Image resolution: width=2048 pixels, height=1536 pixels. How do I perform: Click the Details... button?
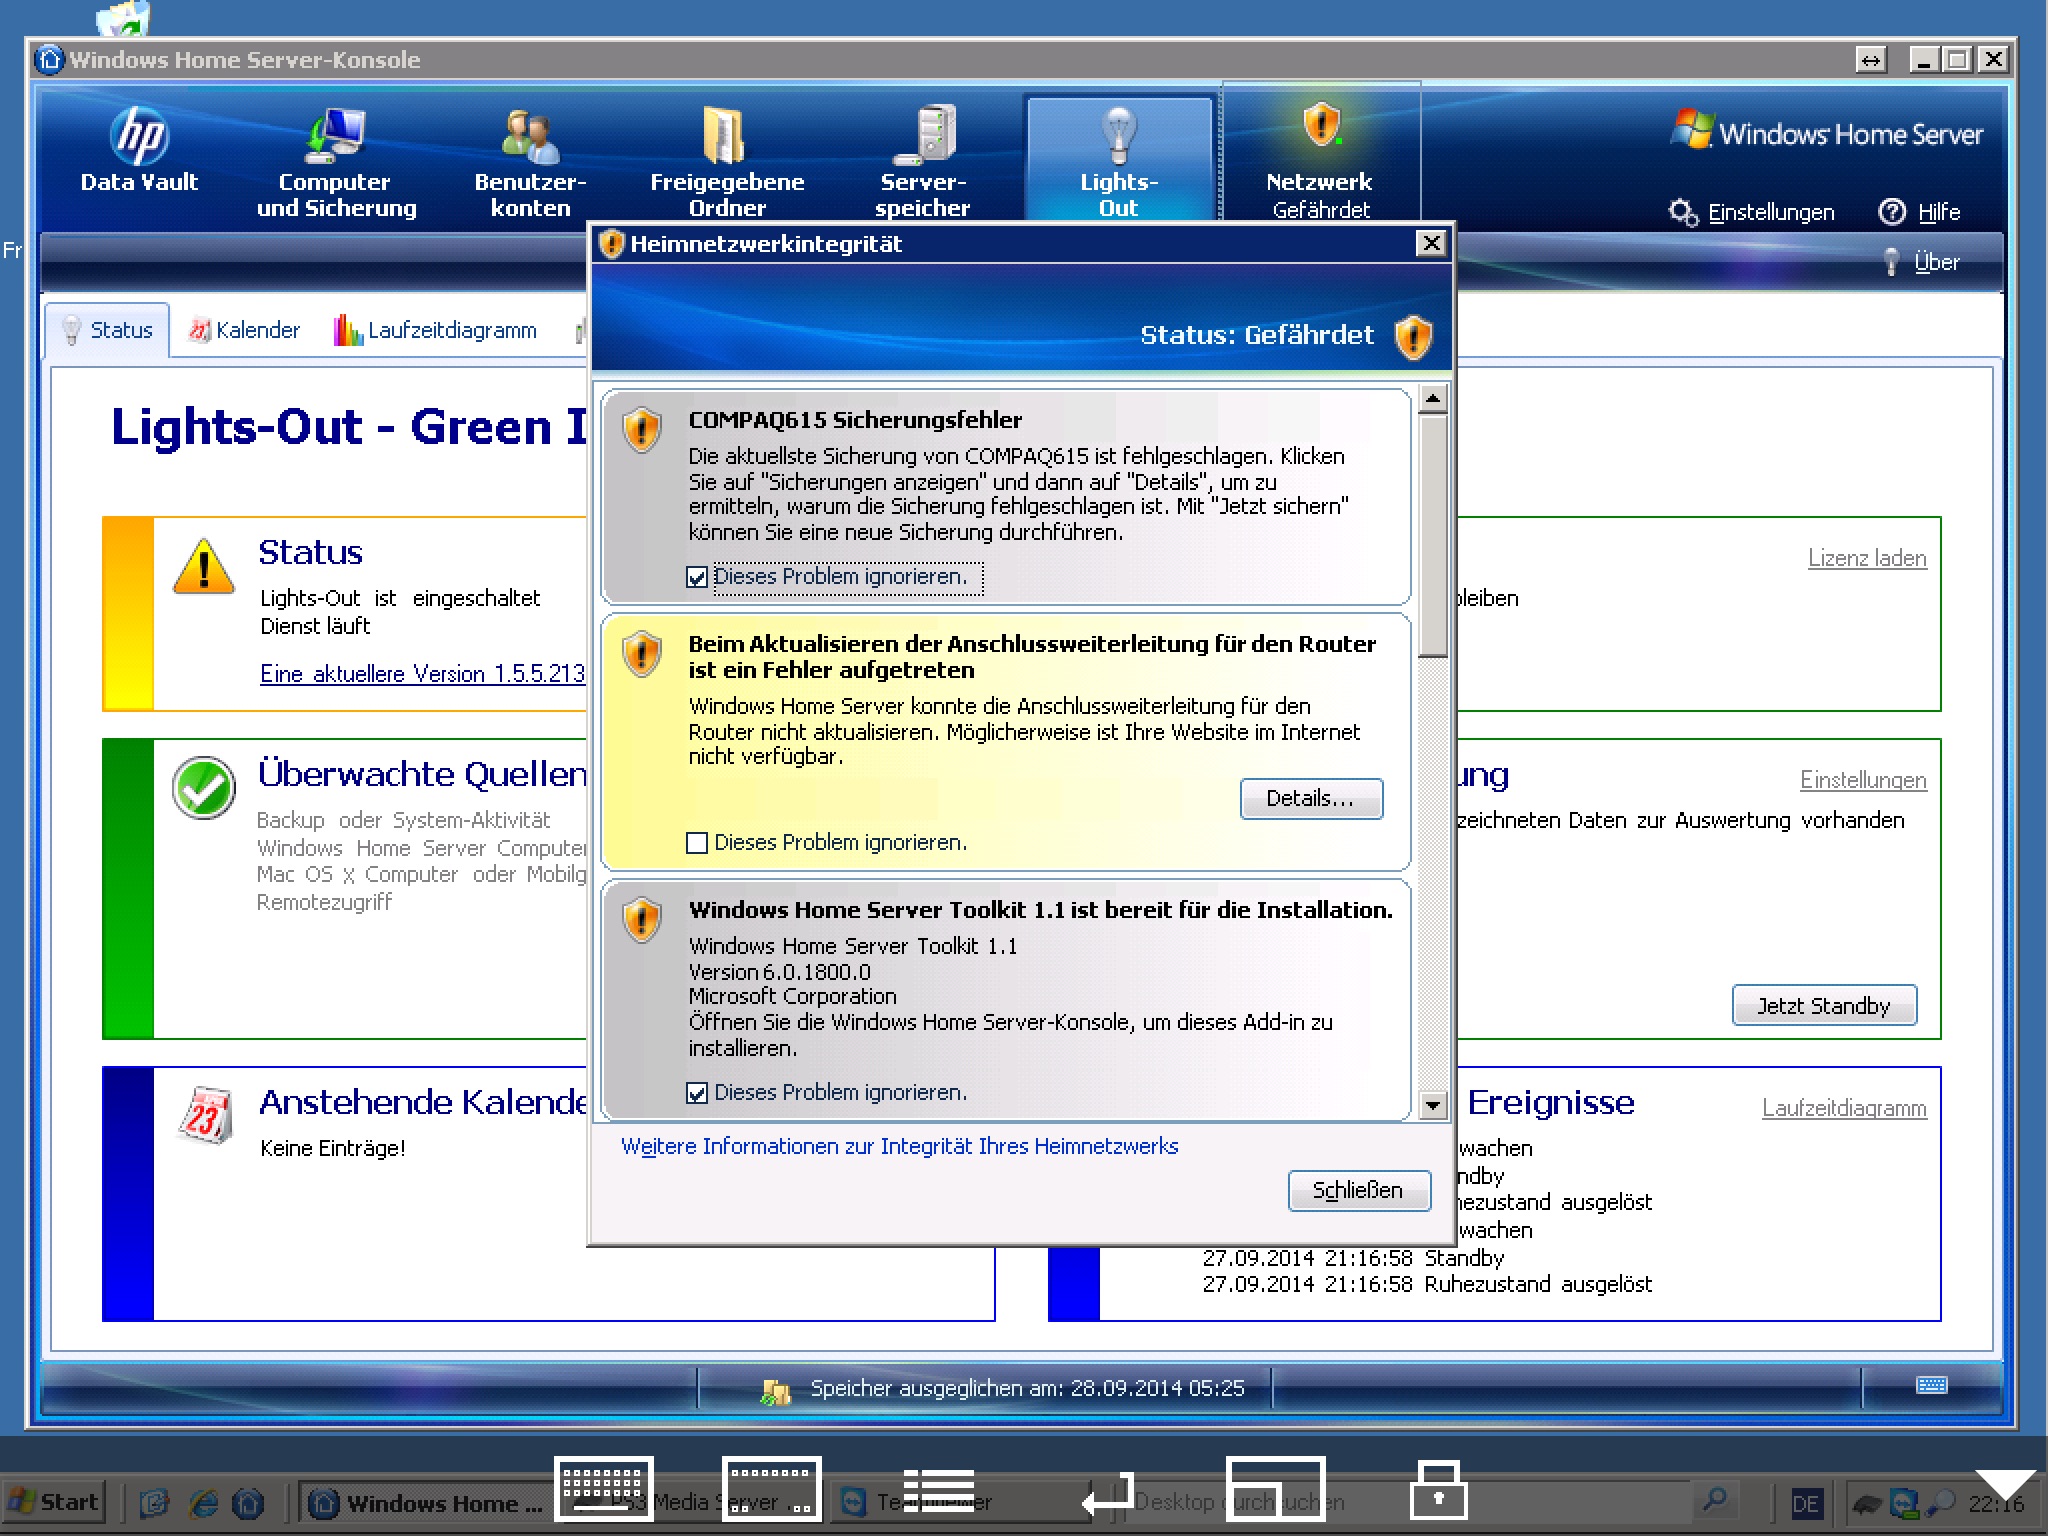coord(1311,798)
